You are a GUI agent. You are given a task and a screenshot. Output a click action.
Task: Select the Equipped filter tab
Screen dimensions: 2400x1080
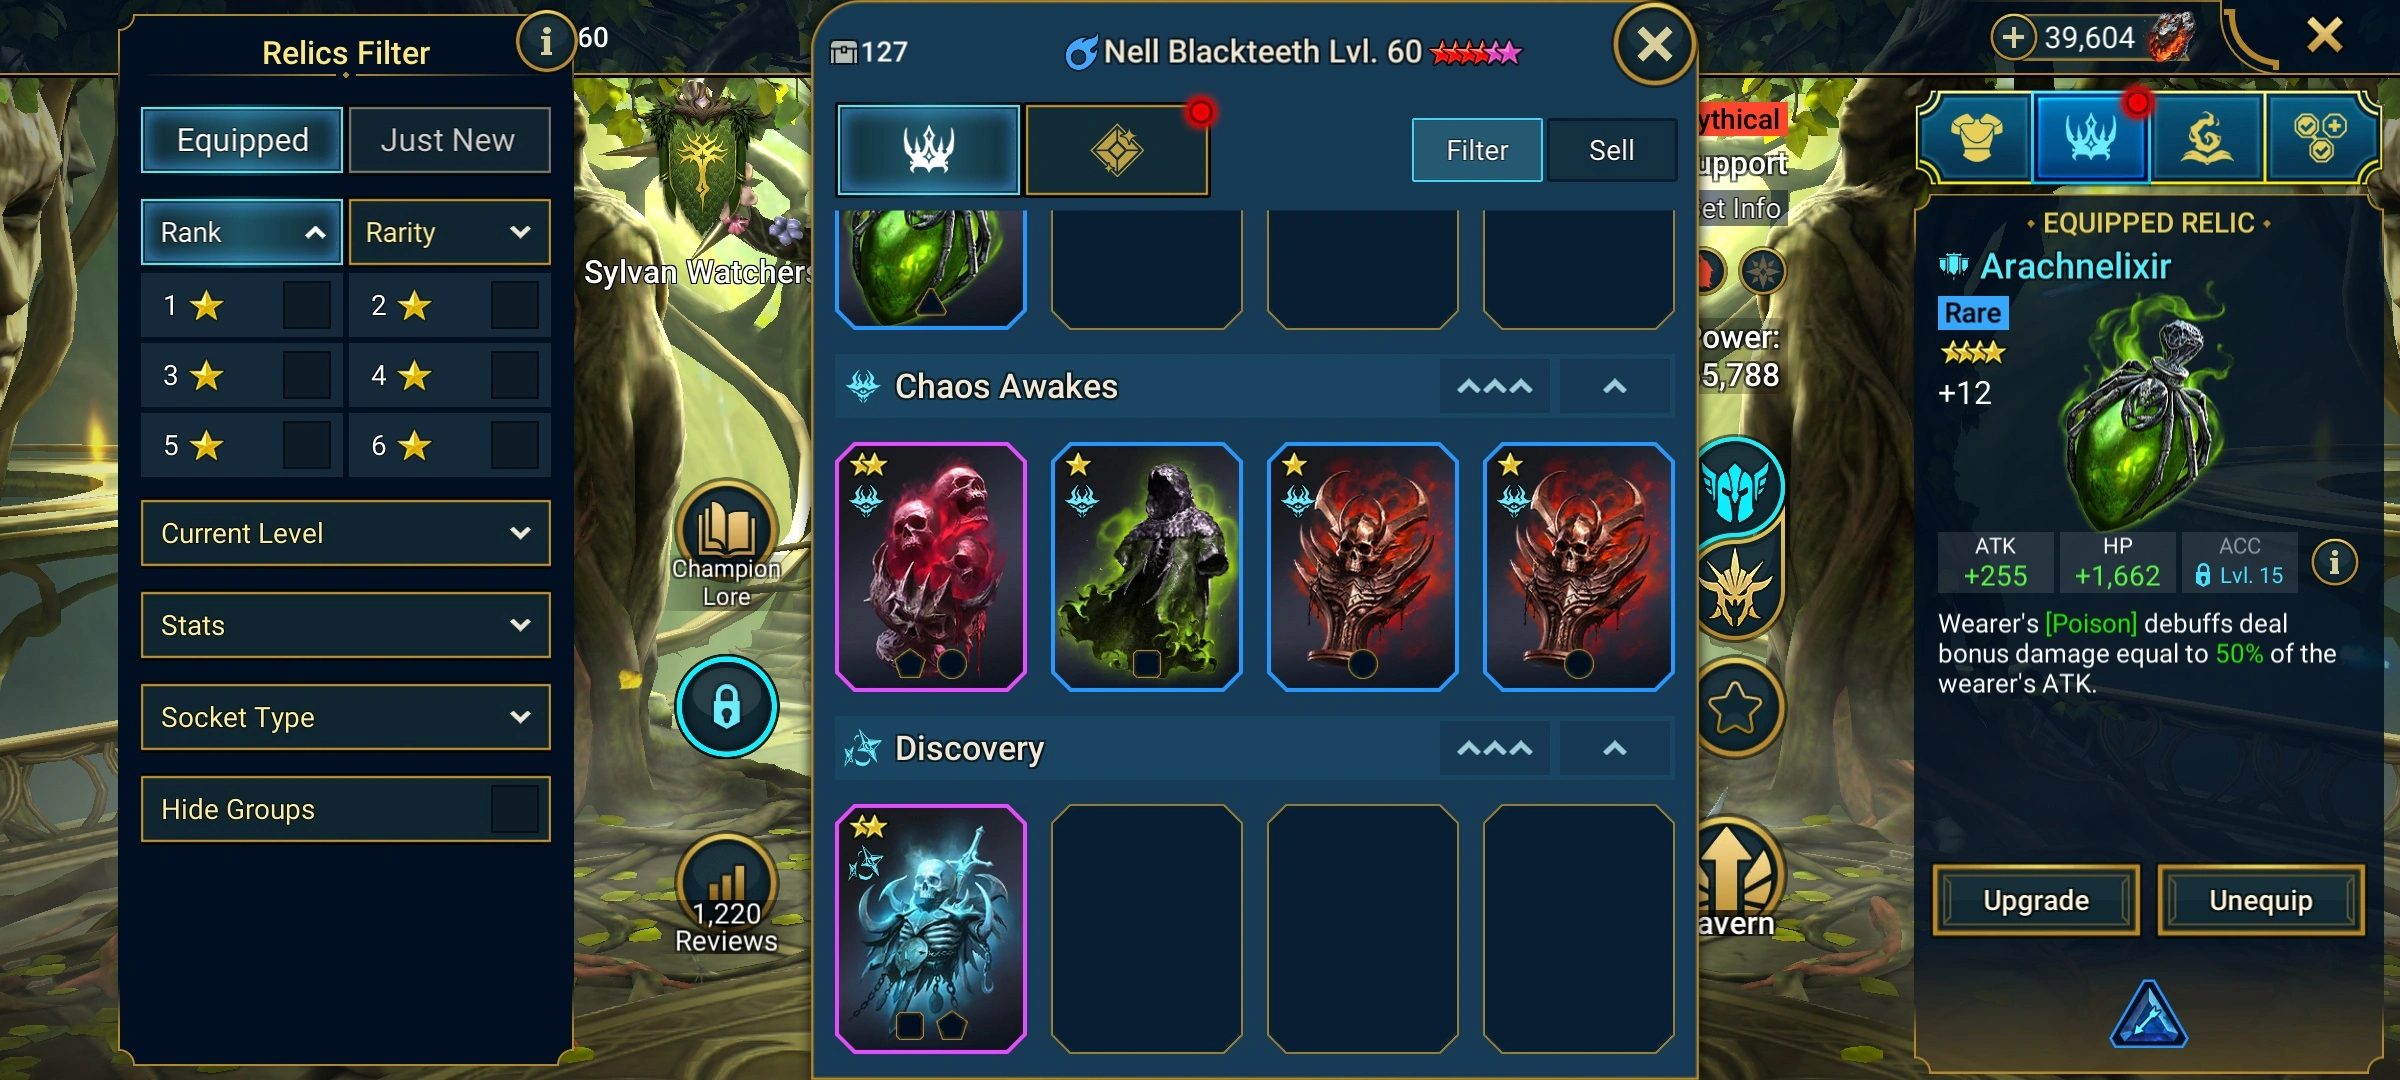(x=242, y=140)
